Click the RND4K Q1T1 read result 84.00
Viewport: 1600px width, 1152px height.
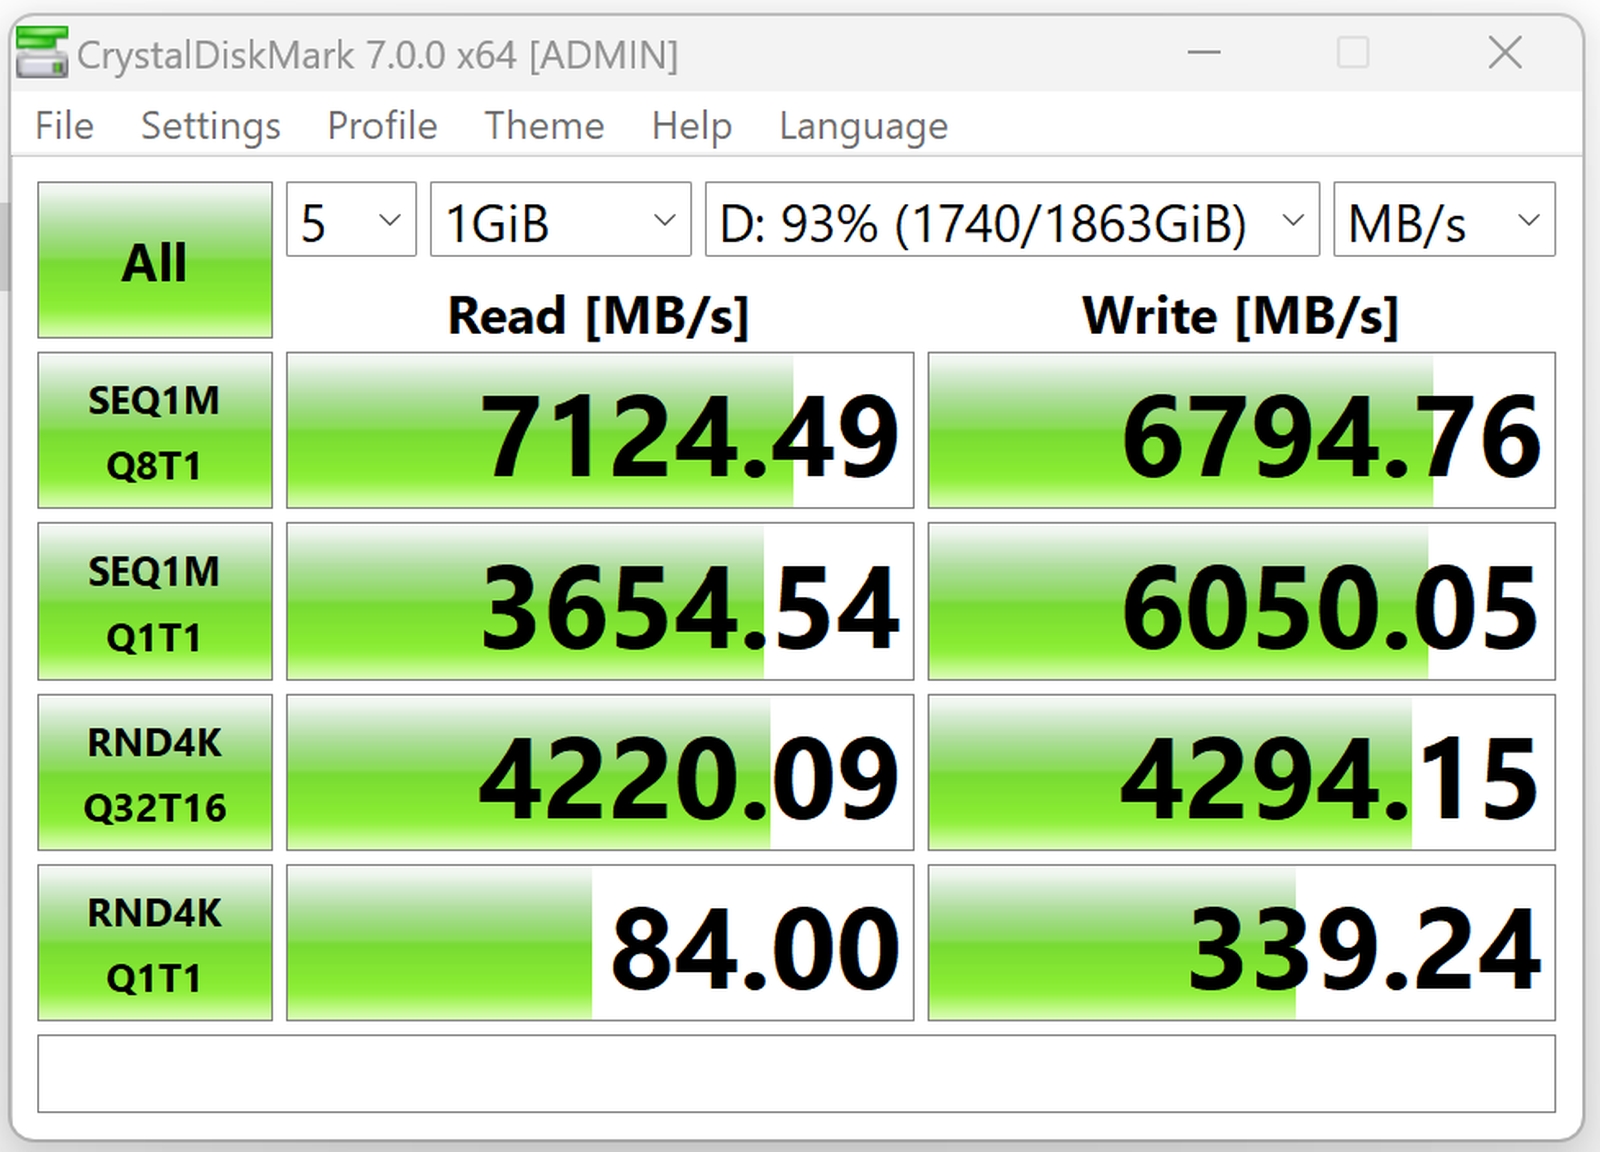point(600,943)
